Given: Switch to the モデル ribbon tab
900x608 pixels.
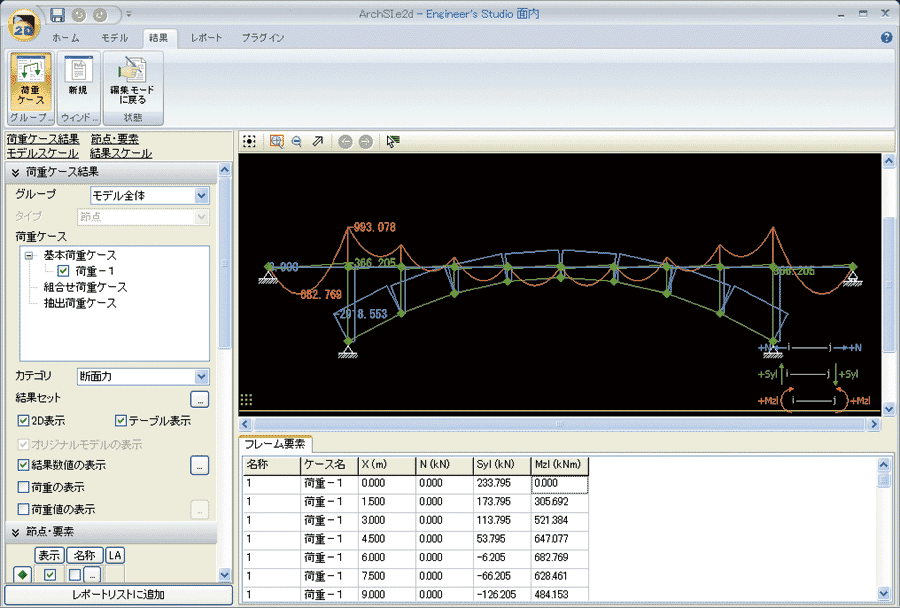Looking at the screenshot, I should (114, 38).
